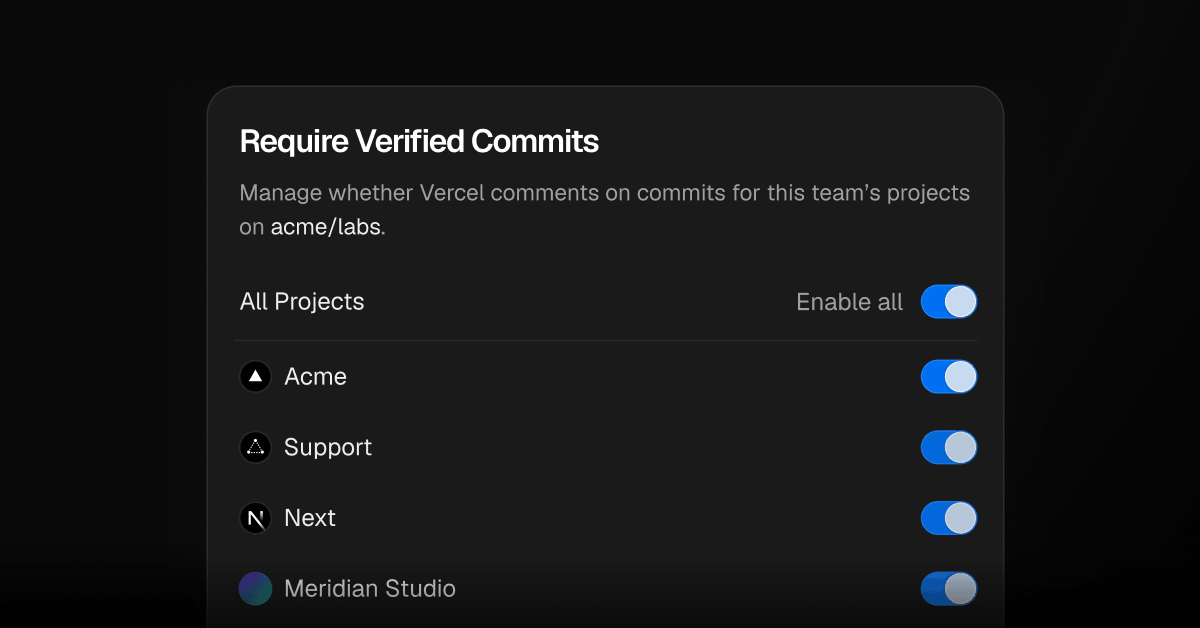Click the Require Verified Commits heading
Screen dimensions: 1200x628
(419, 142)
